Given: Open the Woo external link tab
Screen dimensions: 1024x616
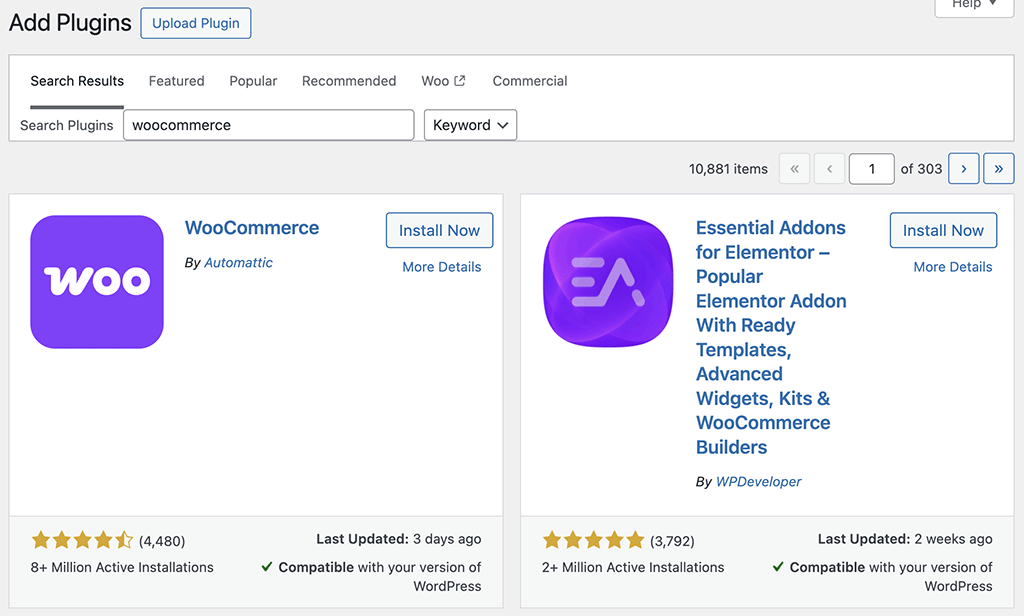Looking at the screenshot, I should [x=443, y=81].
